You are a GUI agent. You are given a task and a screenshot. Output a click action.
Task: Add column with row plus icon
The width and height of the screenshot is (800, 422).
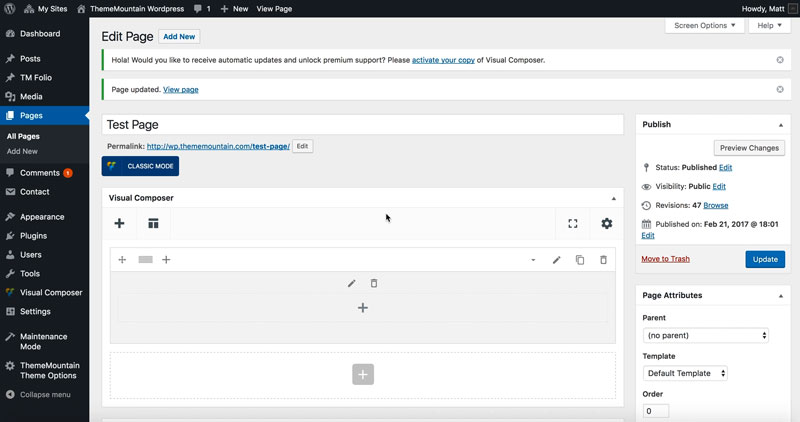(x=166, y=260)
